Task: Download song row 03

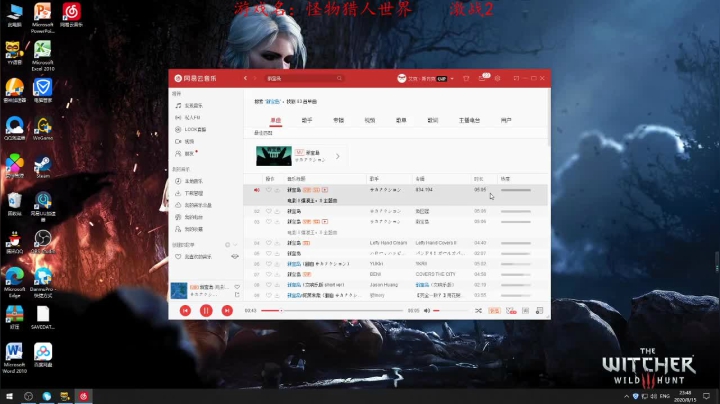Action: point(277,222)
